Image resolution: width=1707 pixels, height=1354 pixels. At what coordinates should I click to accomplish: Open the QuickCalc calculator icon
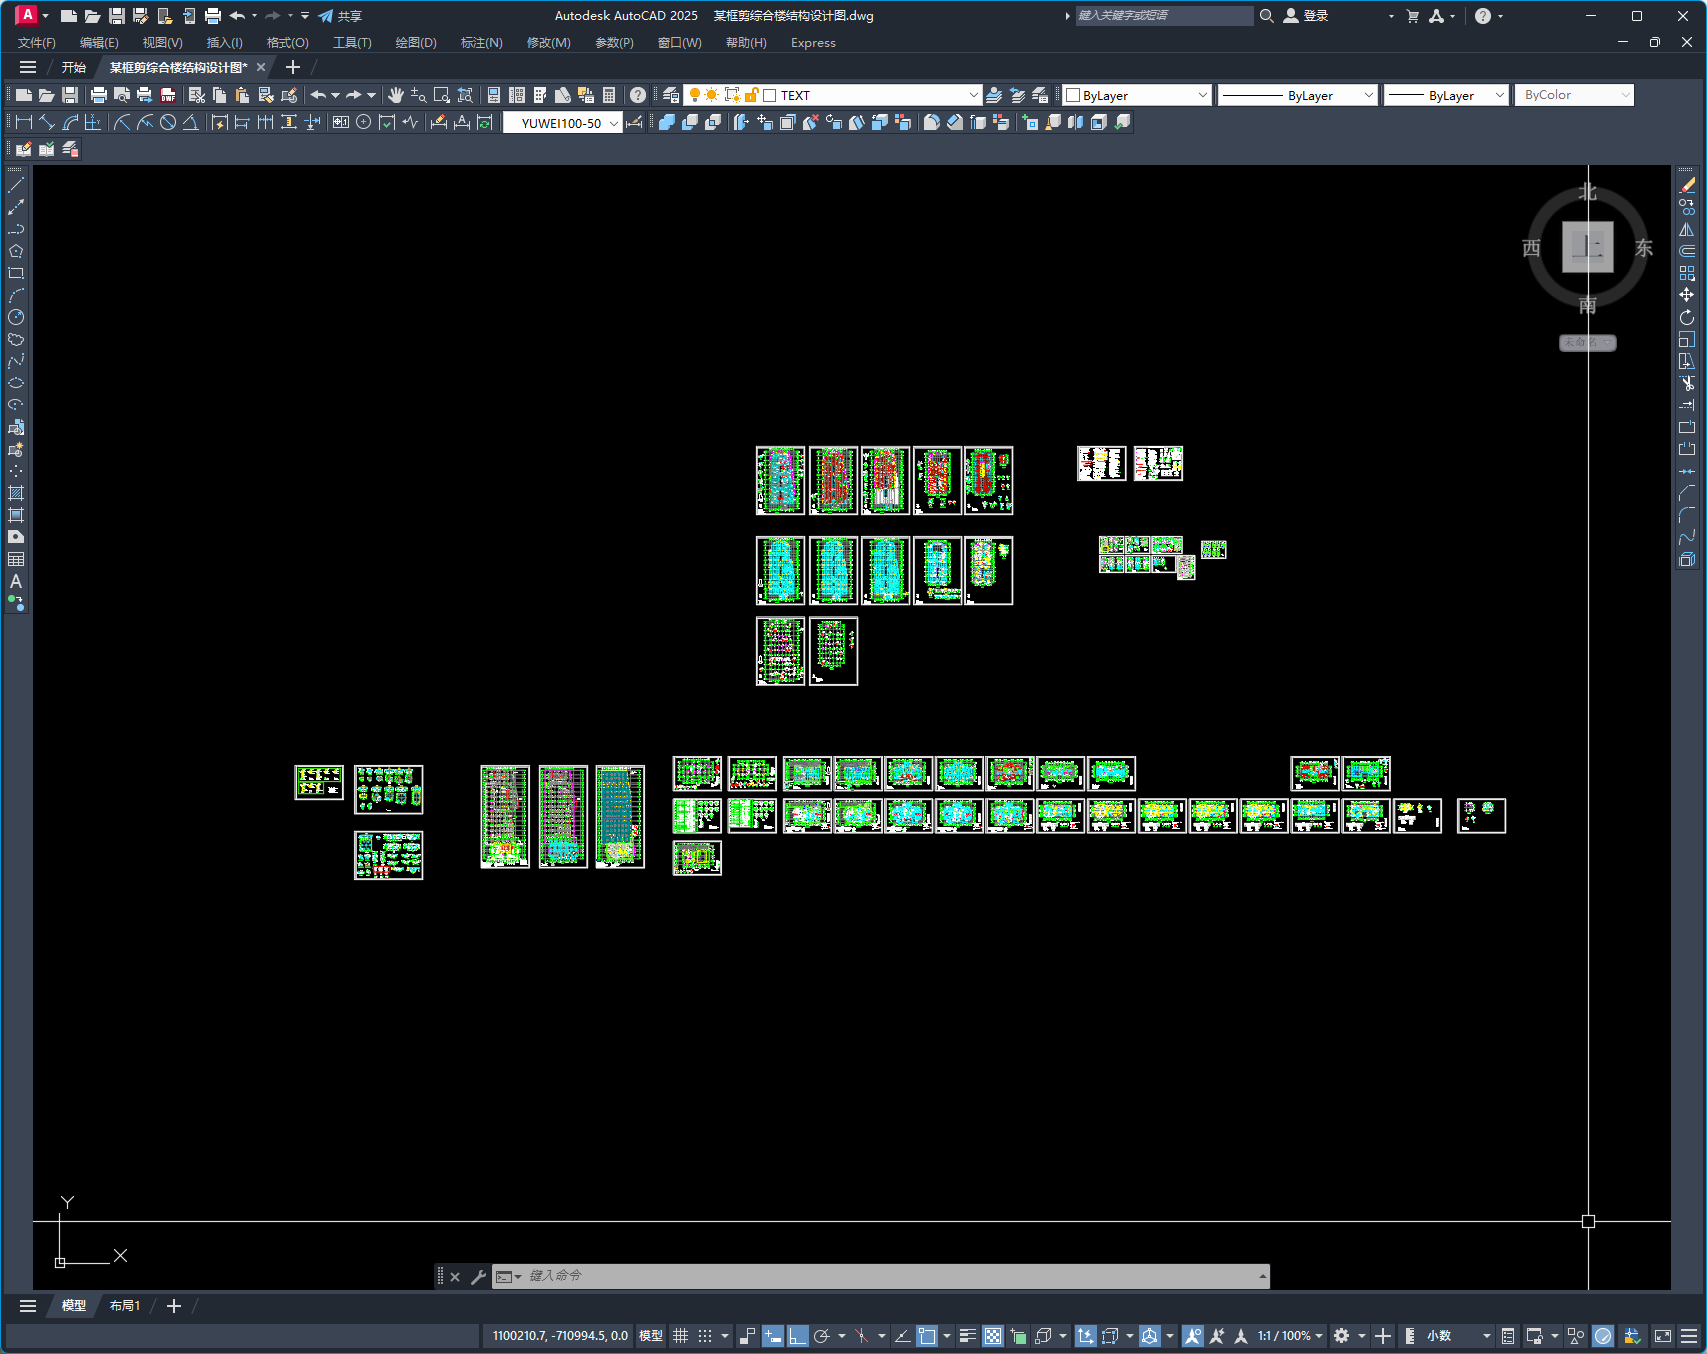[609, 95]
